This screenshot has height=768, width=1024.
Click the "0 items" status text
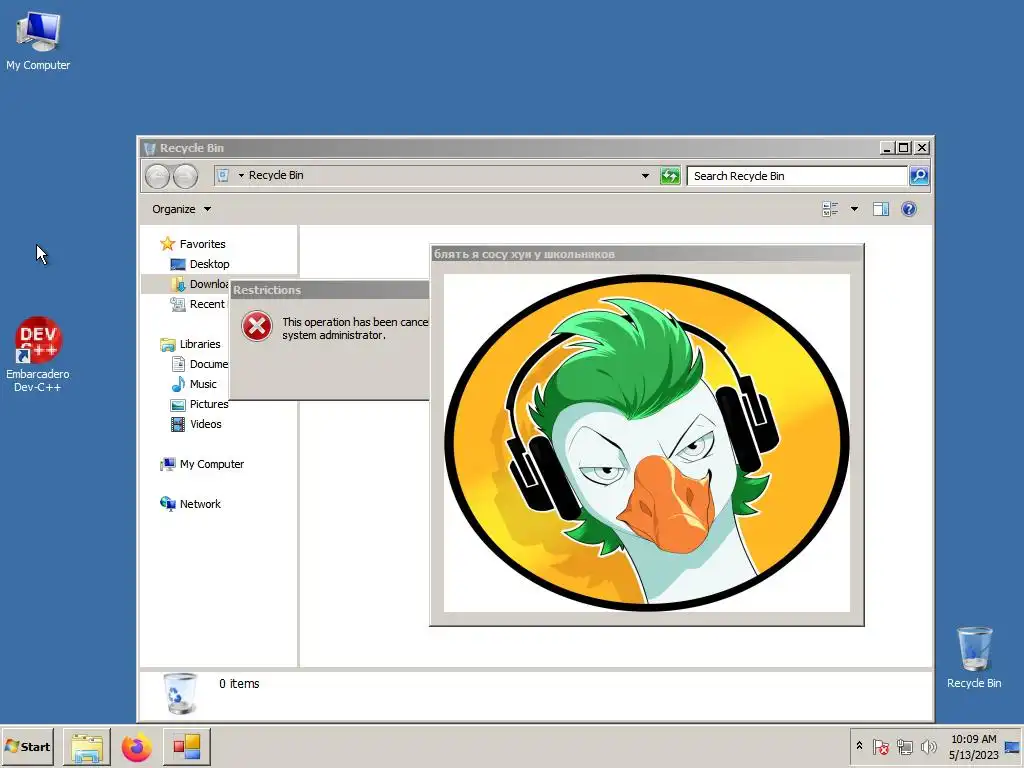[x=239, y=684]
